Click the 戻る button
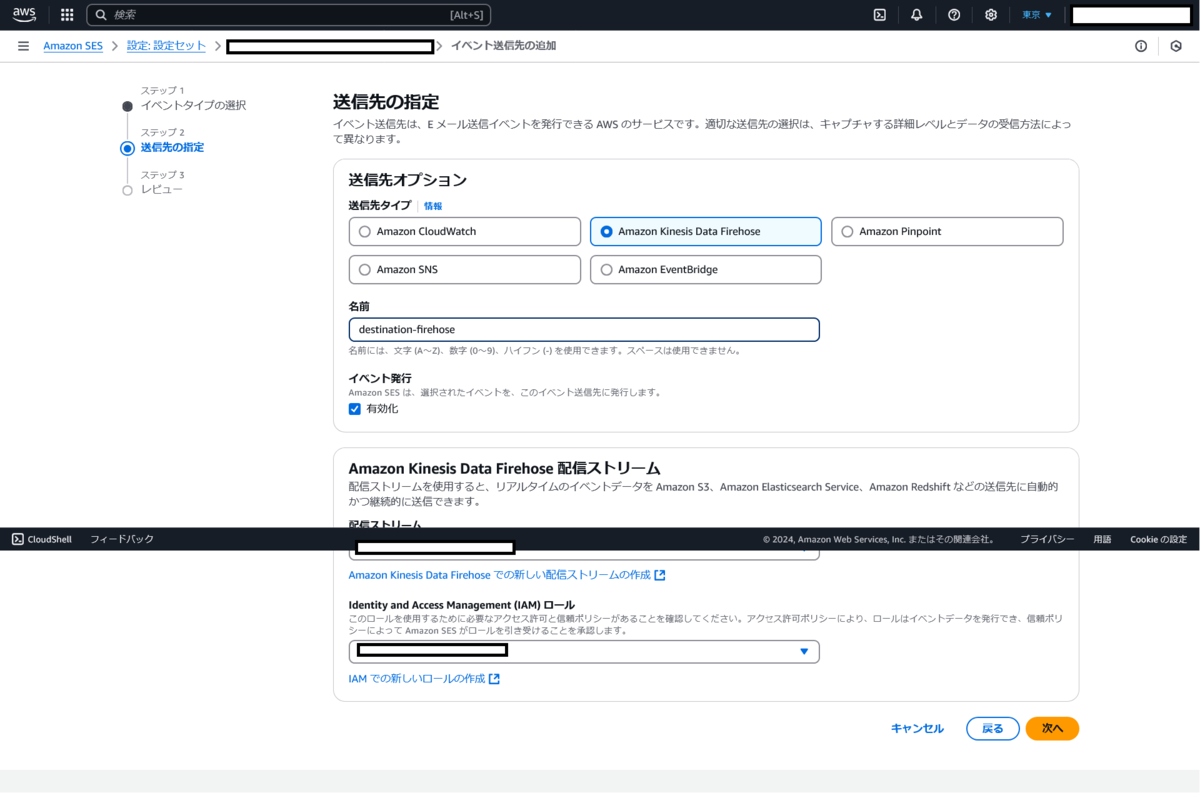Viewport: 1200px width, 793px height. coord(992,729)
